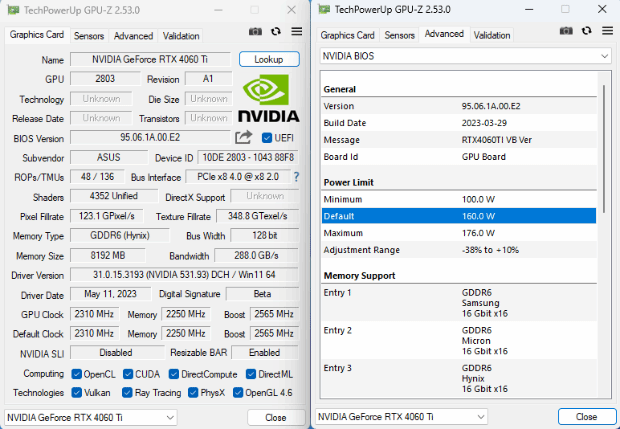The width and height of the screenshot is (620, 429).
Task: Click the Name field NVIDIA GeForce RTX 4060 Ti
Action: coord(150,59)
